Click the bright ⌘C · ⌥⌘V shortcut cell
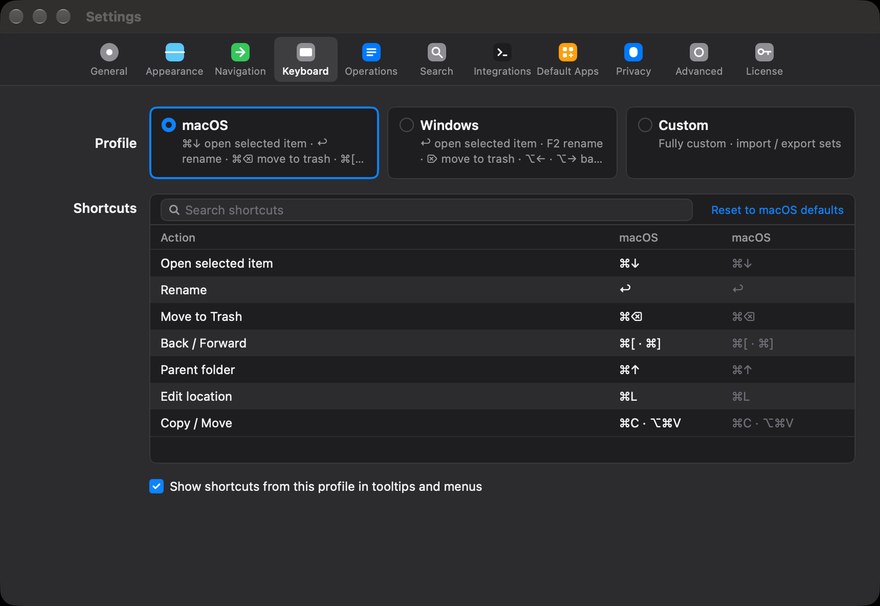The width and height of the screenshot is (880, 606). [650, 423]
